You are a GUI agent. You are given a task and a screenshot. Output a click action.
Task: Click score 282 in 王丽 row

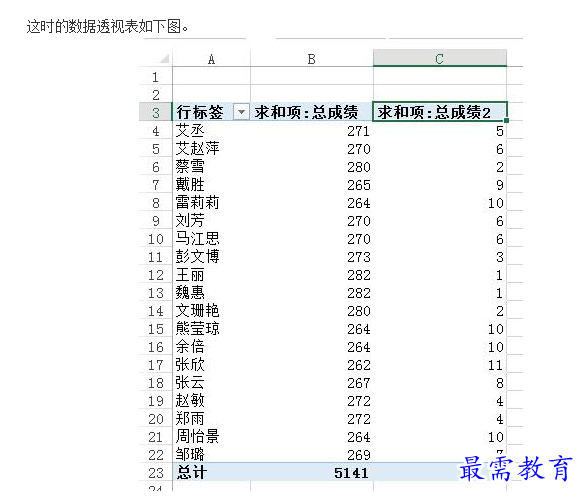pyautogui.click(x=359, y=275)
